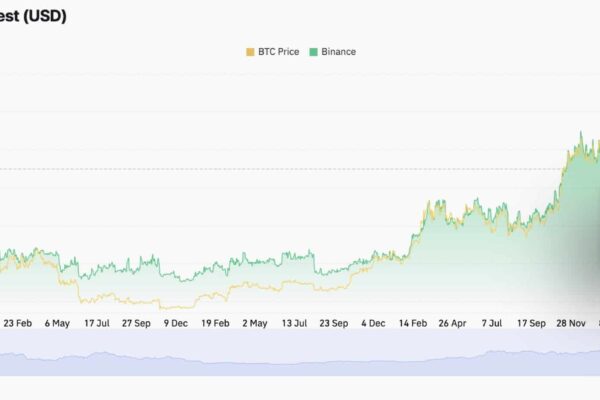Viewport: 600px width, 400px height.
Task: Toggle the BTC Price series label
Action: 277,51
